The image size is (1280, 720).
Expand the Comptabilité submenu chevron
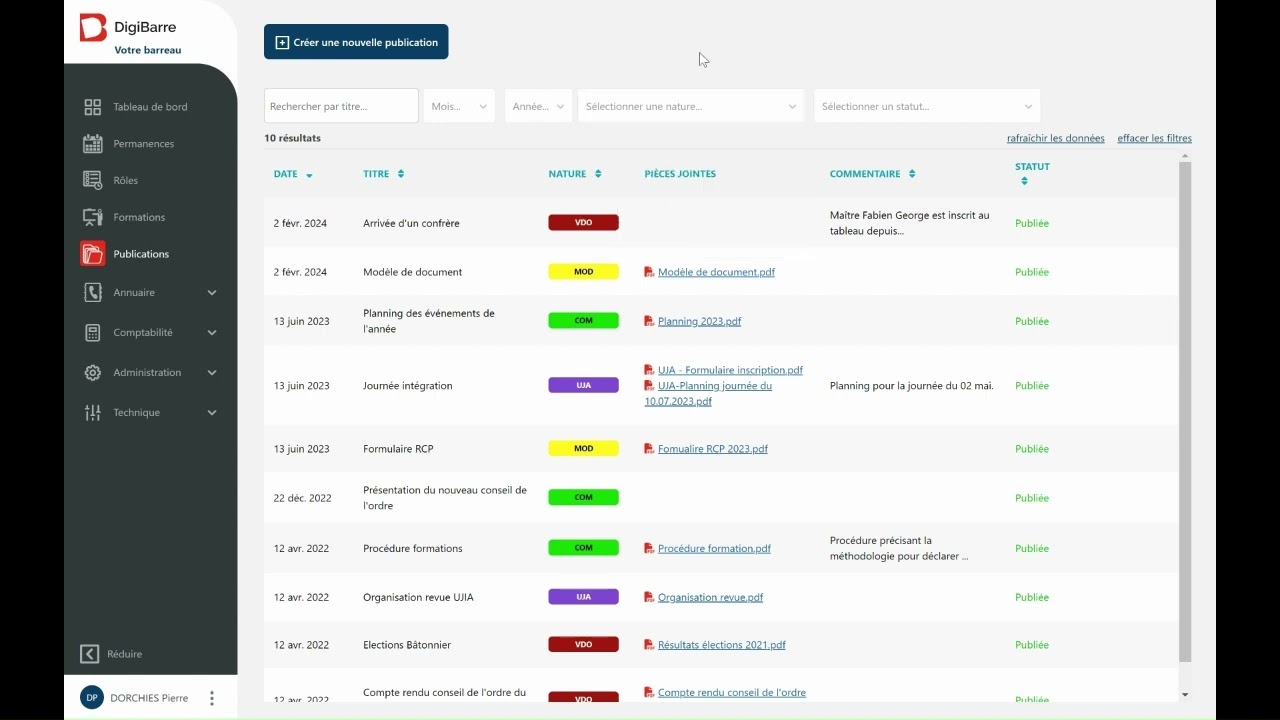(x=212, y=333)
